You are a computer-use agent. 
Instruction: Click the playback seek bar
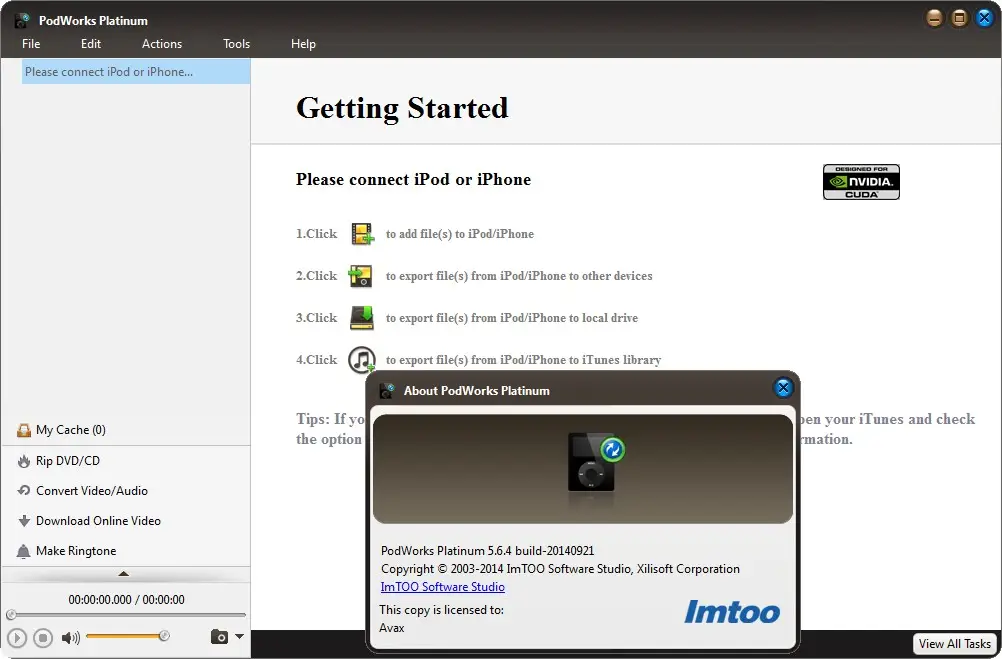[127, 615]
